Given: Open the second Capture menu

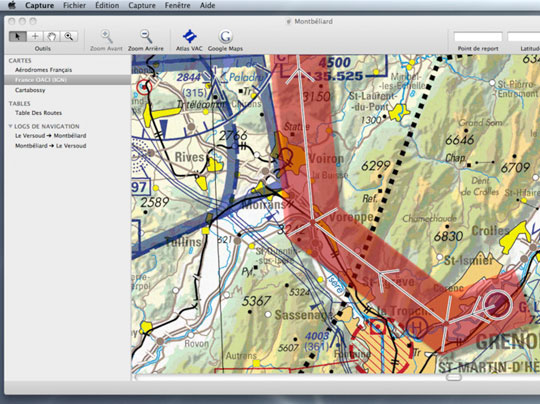Looking at the screenshot, I should tap(142, 5).
